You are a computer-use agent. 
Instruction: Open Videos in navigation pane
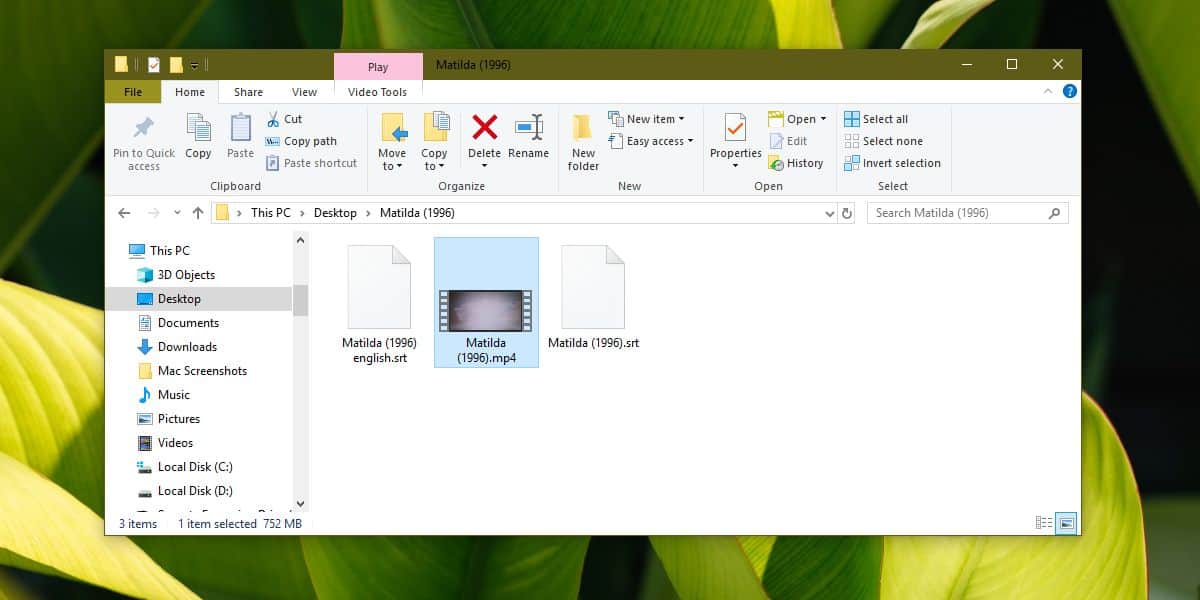click(x=165, y=443)
